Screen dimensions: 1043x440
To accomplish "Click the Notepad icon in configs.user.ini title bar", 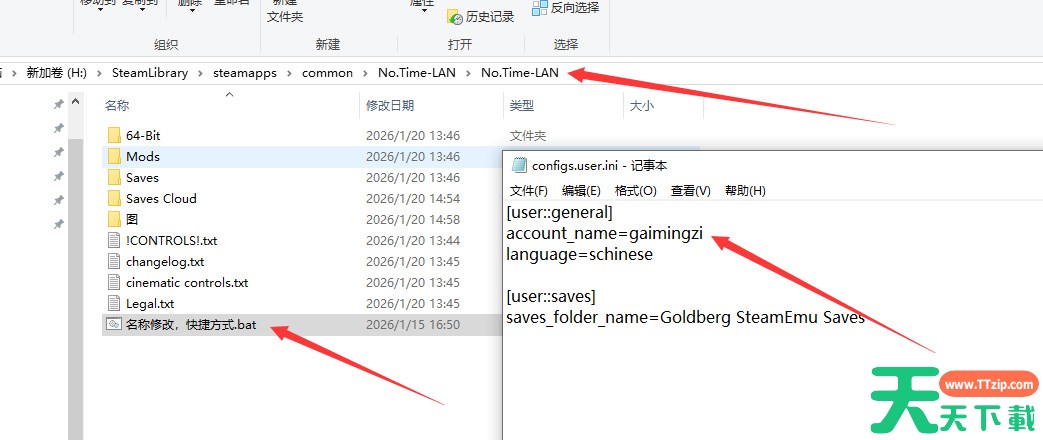I will [520, 165].
